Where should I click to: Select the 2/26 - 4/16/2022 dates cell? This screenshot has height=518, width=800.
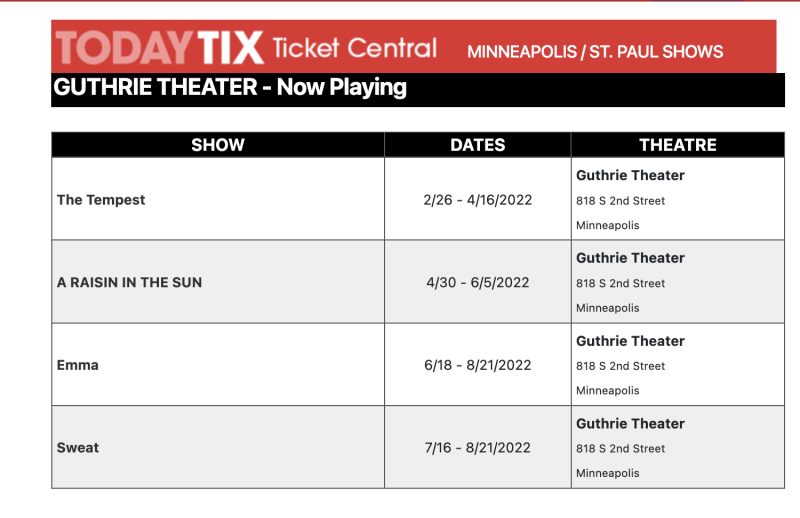pos(478,200)
